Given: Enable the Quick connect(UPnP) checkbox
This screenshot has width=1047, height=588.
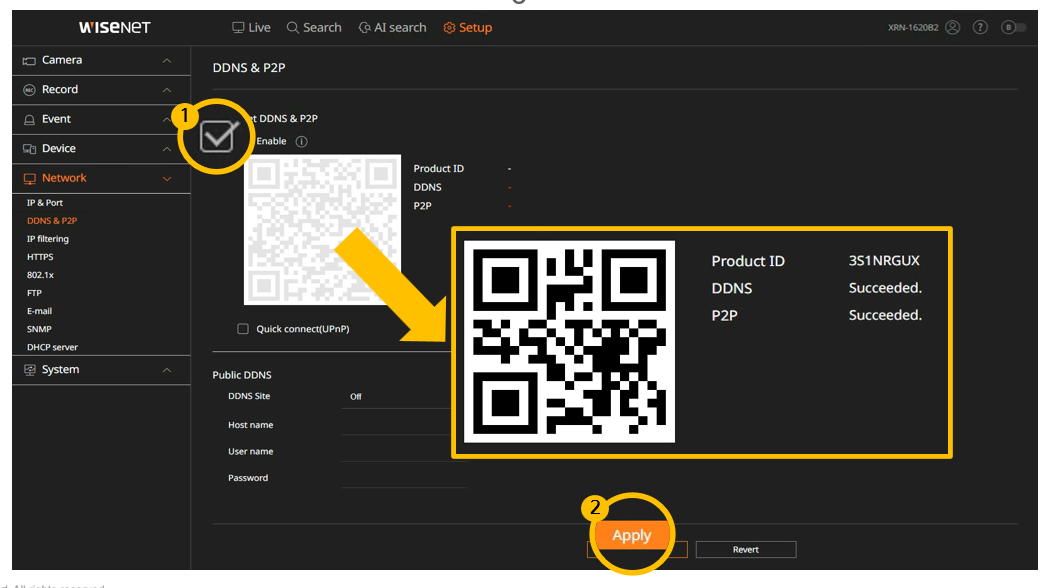Looking at the screenshot, I should click(243, 329).
